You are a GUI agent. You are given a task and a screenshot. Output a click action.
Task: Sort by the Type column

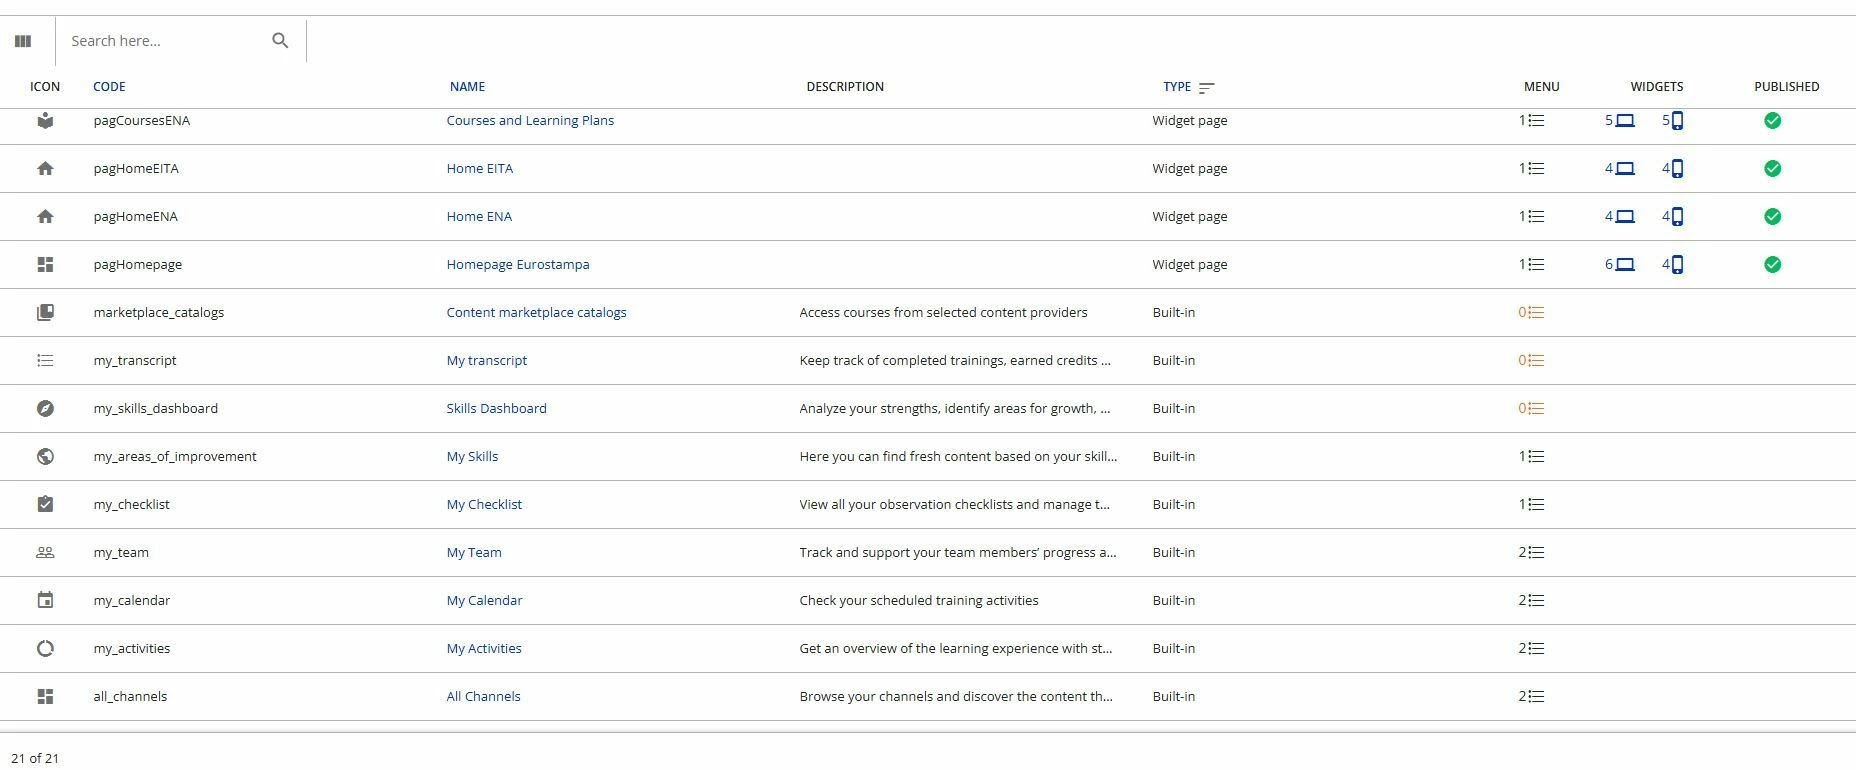(x=1177, y=87)
